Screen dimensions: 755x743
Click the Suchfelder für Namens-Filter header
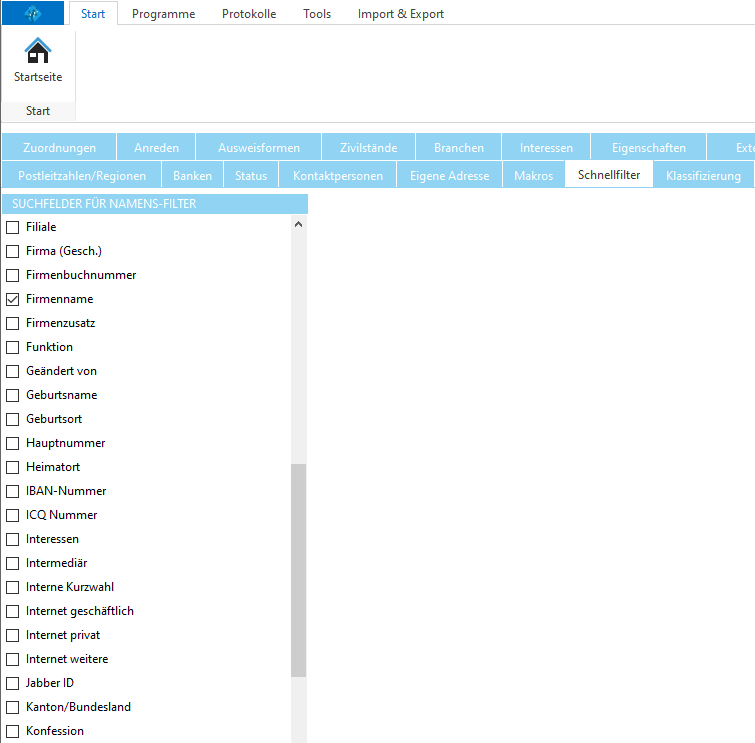154,204
